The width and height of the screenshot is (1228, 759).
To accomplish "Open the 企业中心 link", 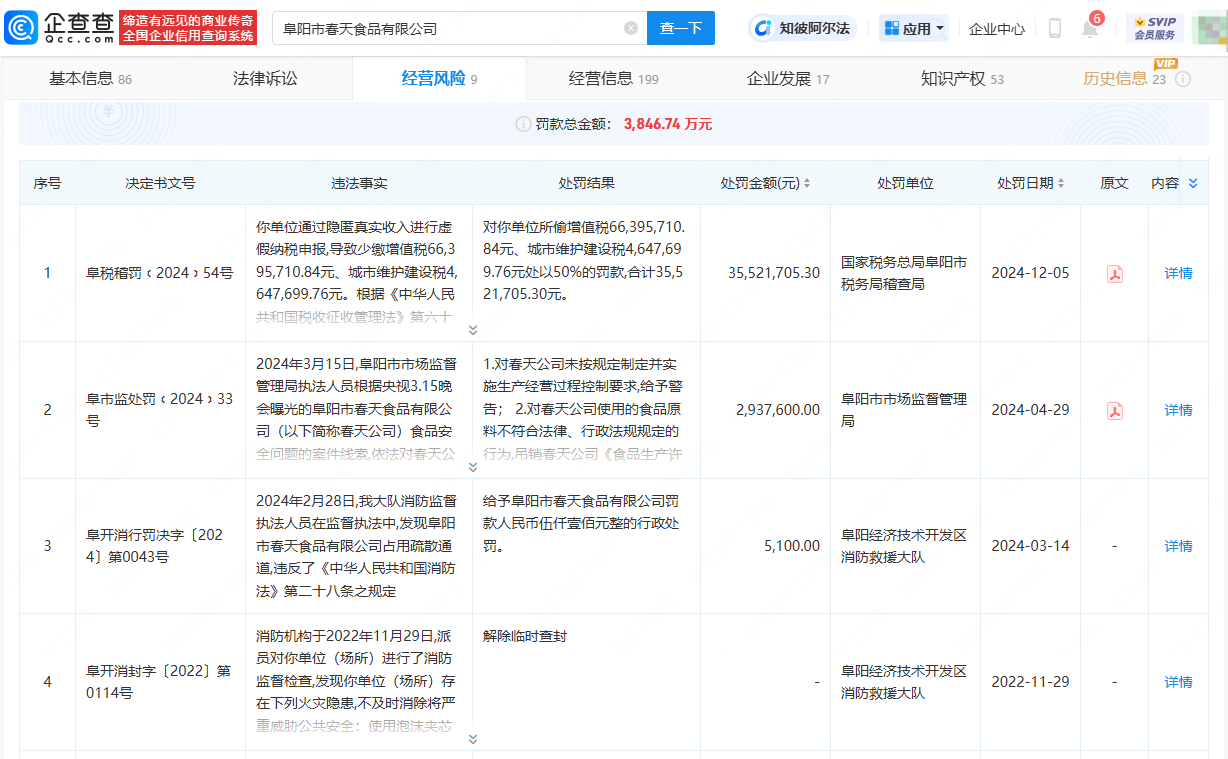I will click(x=997, y=29).
